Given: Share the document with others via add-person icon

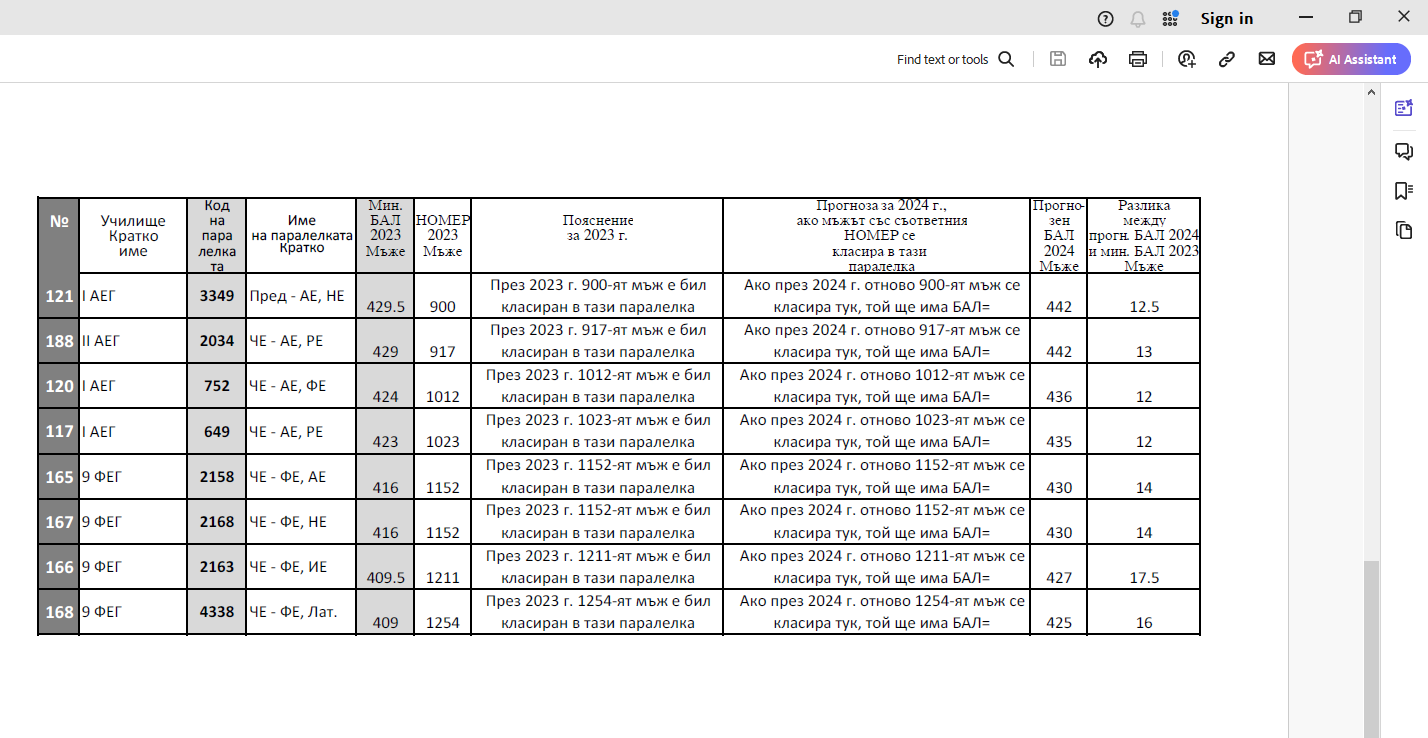Looking at the screenshot, I should (1187, 59).
